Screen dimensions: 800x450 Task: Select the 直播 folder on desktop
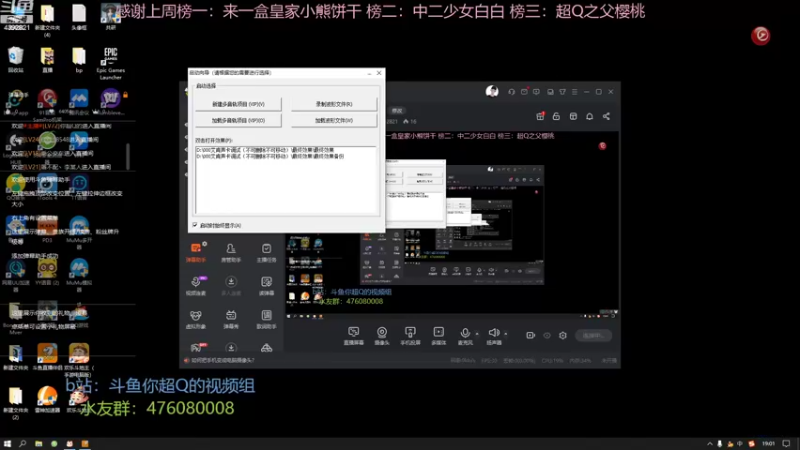pos(47,60)
